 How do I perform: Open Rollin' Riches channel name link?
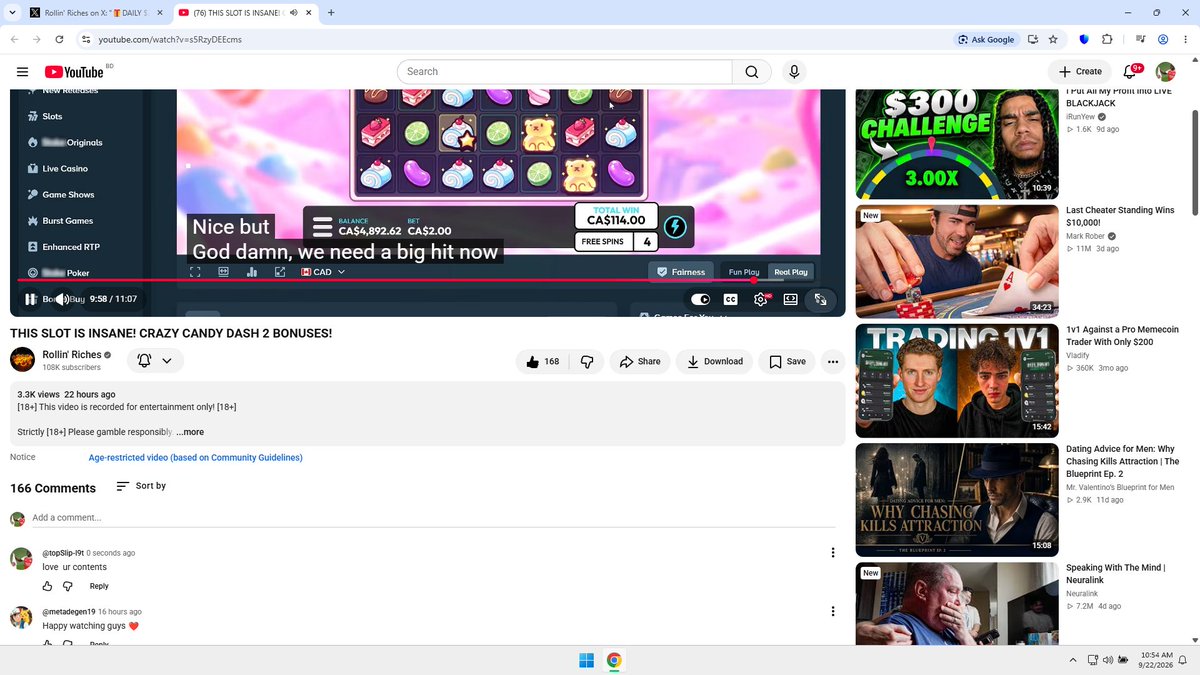point(72,354)
